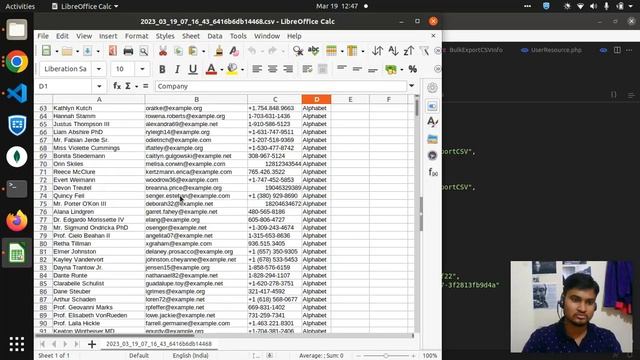Expand the formula bar arrow
This screenshot has width=640, height=360.
411,86
